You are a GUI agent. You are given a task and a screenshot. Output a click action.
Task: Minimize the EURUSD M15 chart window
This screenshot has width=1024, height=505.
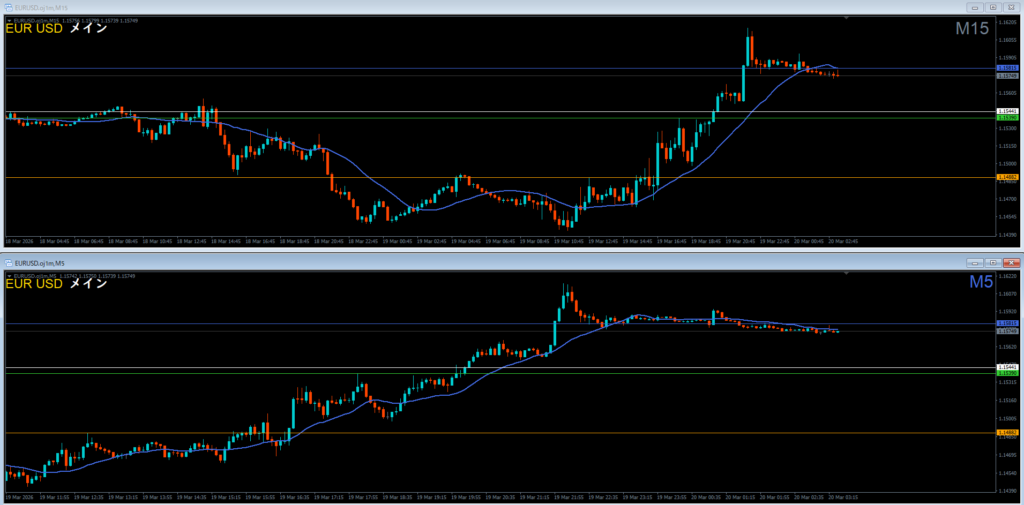coord(974,7)
